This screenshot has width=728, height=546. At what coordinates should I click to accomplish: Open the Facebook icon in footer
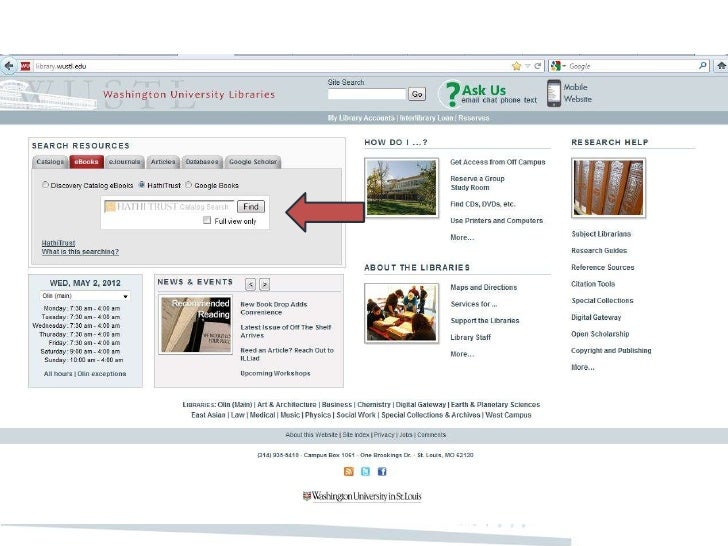pos(382,471)
